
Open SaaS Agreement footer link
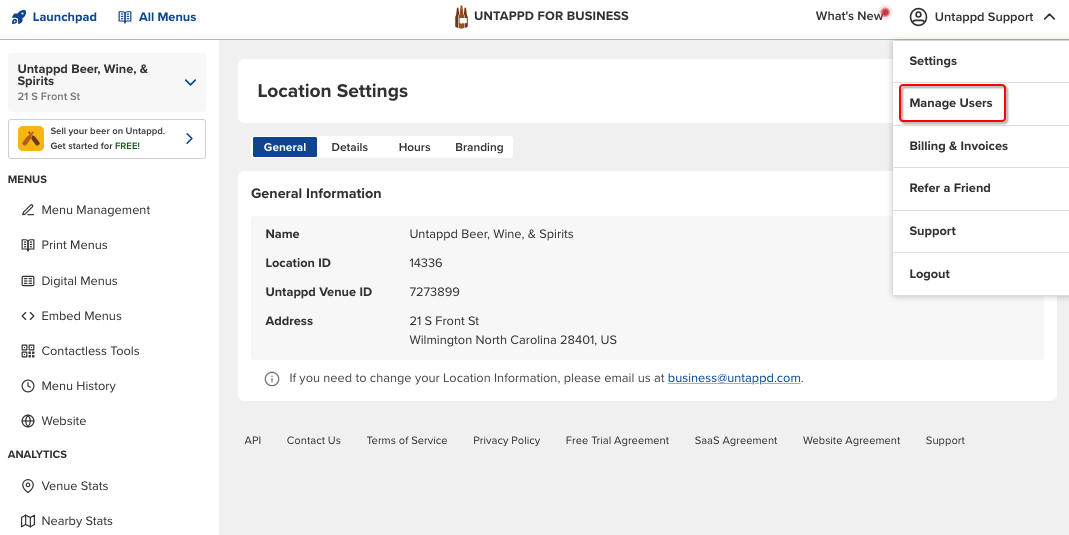(736, 441)
